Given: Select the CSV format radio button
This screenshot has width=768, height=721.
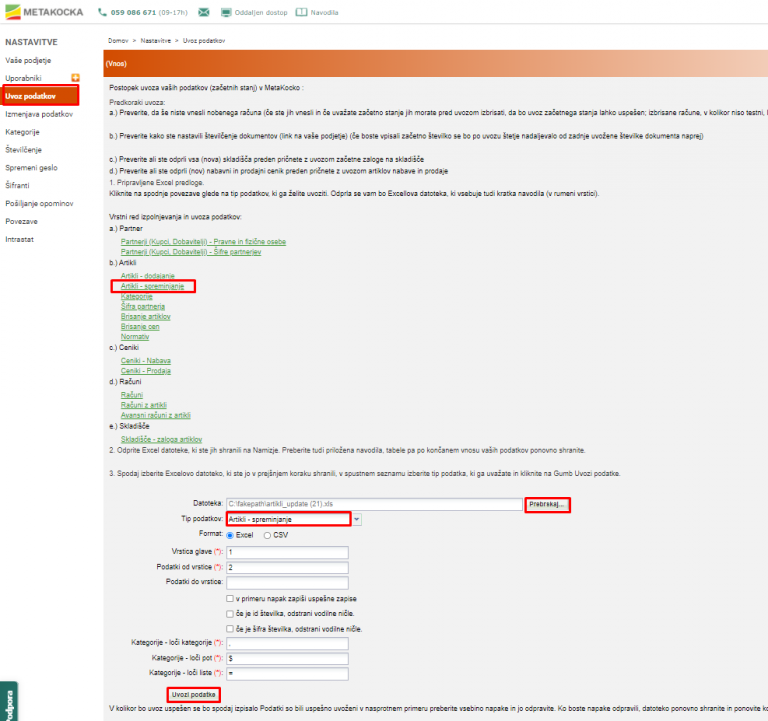Looking at the screenshot, I should coord(267,535).
